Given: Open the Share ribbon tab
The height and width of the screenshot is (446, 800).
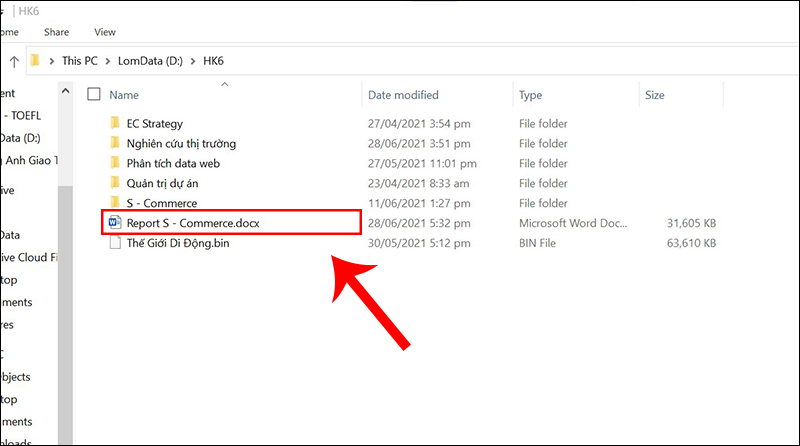Looking at the screenshot, I should pyautogui.click(x=56, y=32).
